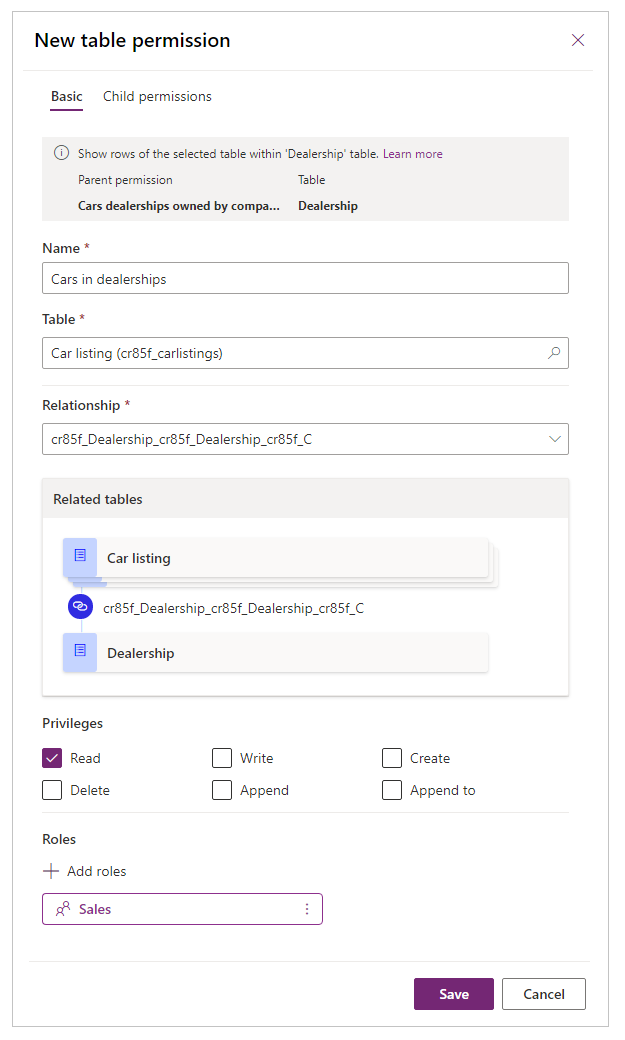Screen dimensions: 625x1040
Task: Enable the Delete privilege
Action: [52, 790]
